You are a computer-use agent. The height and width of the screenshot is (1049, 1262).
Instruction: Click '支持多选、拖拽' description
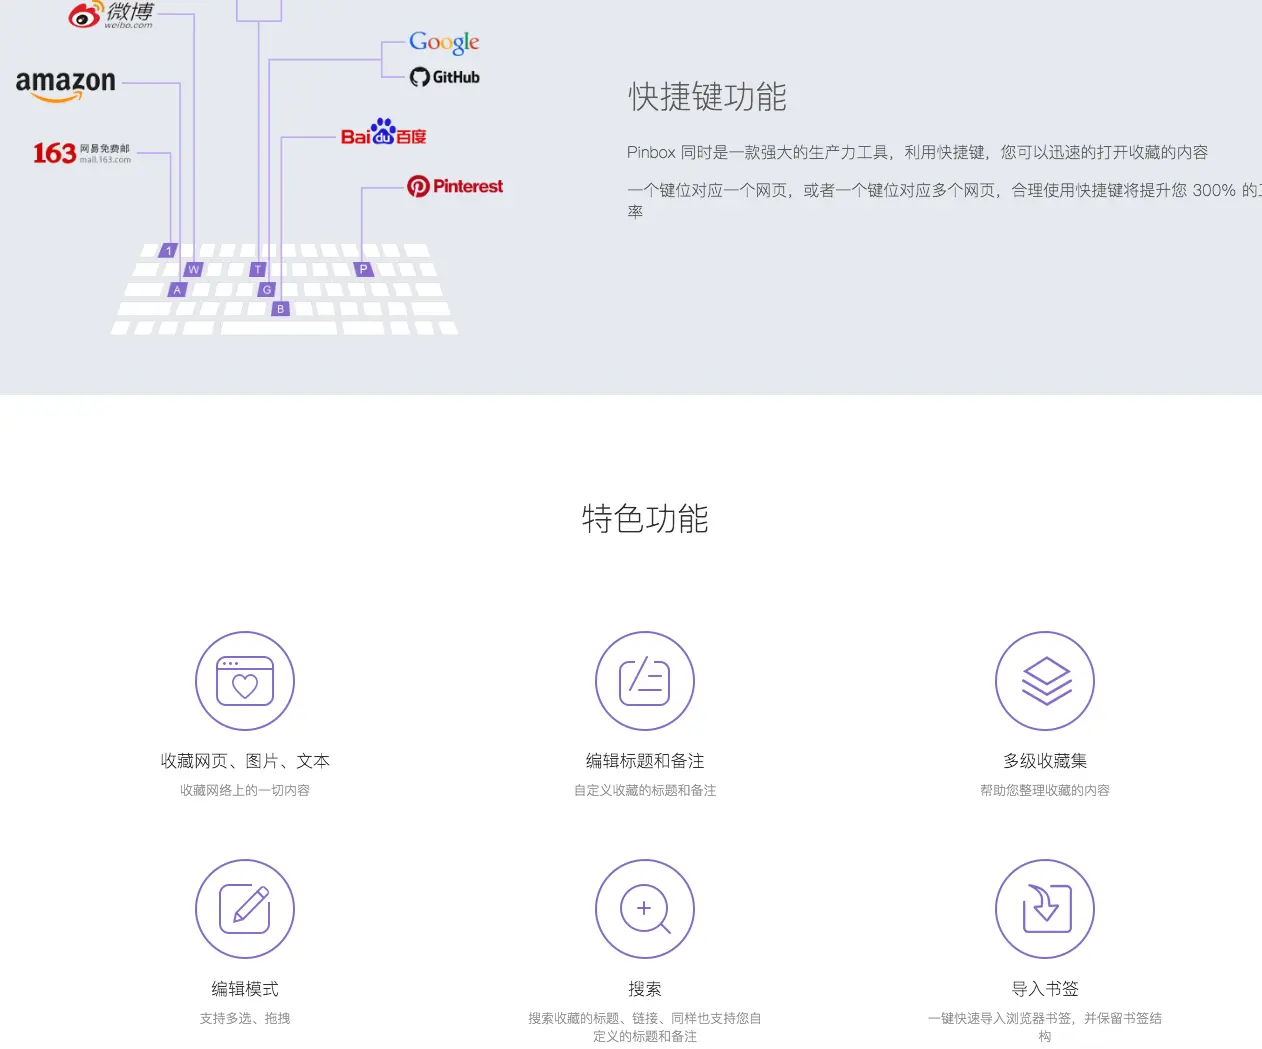tap(245, 1018)
